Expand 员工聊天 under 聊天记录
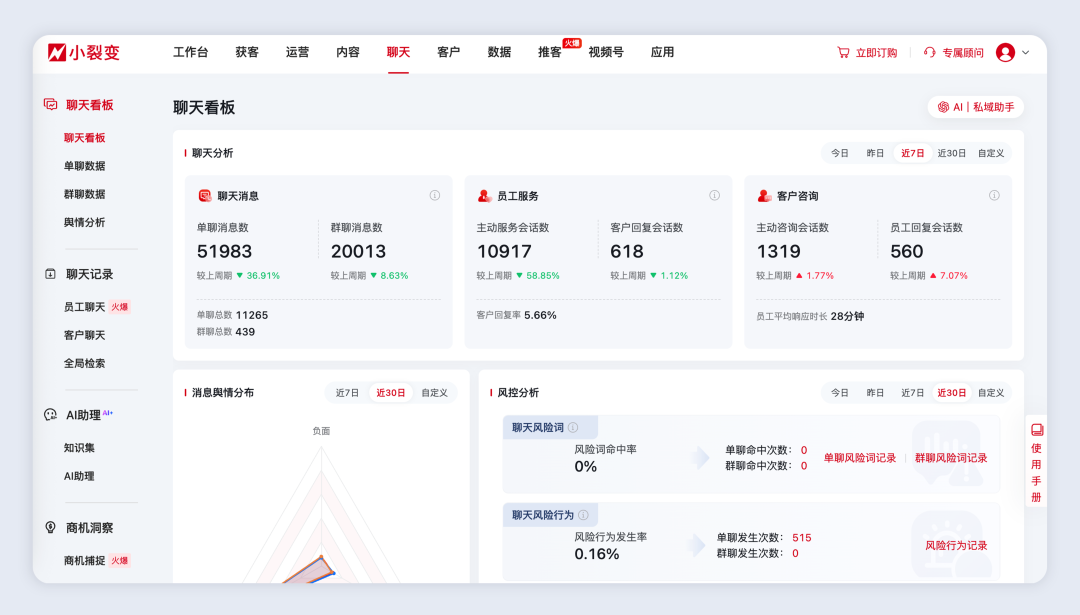The width and height of the screenshot is (1080, 615). (84, 306)
